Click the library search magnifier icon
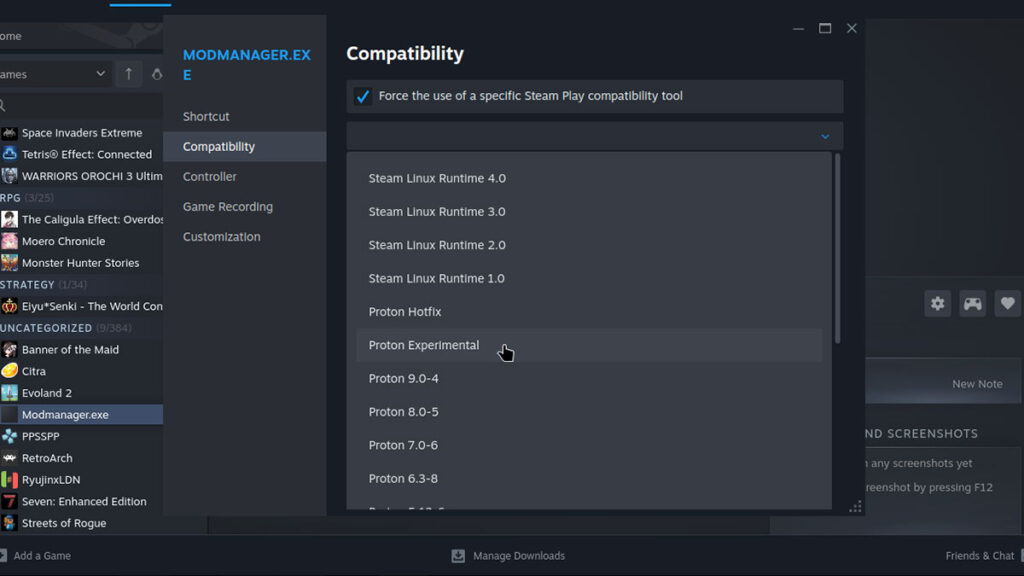The width and height of the screenshot is (1024, 576). (x=3, y=105)
